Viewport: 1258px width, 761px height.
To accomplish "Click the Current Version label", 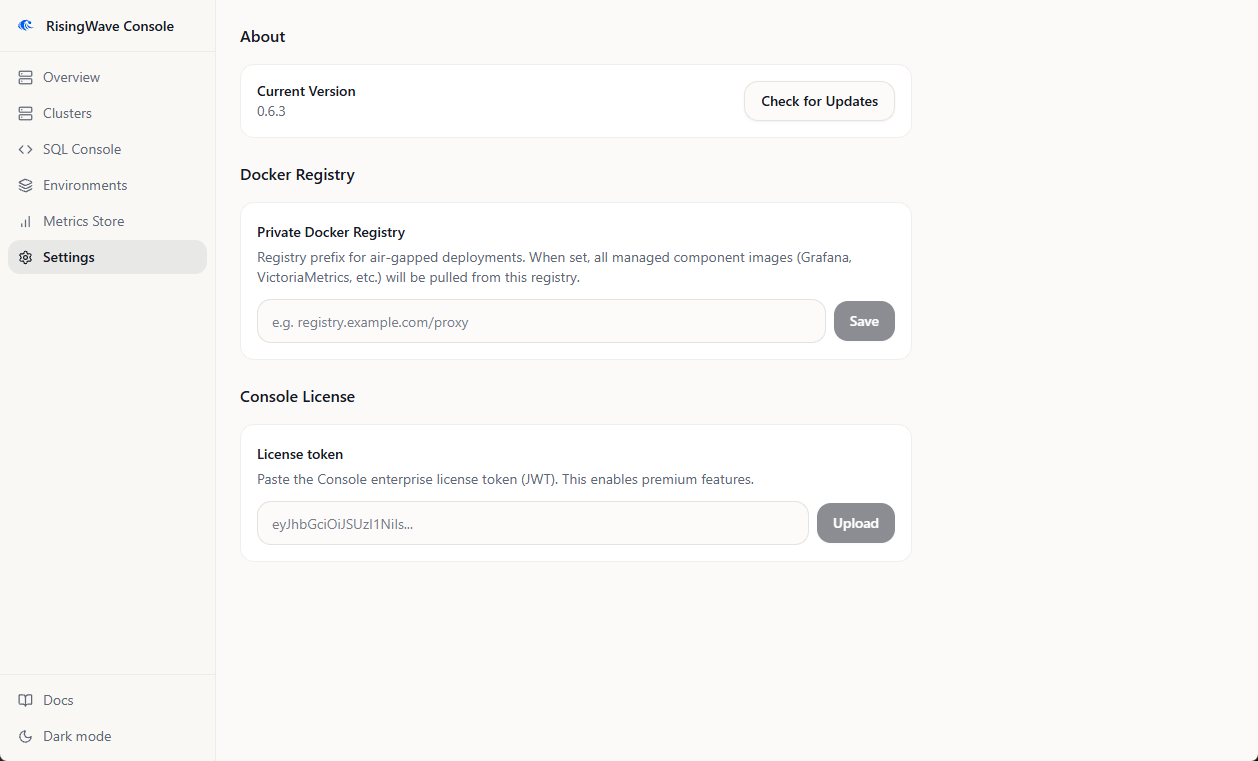I will [306, 91].
